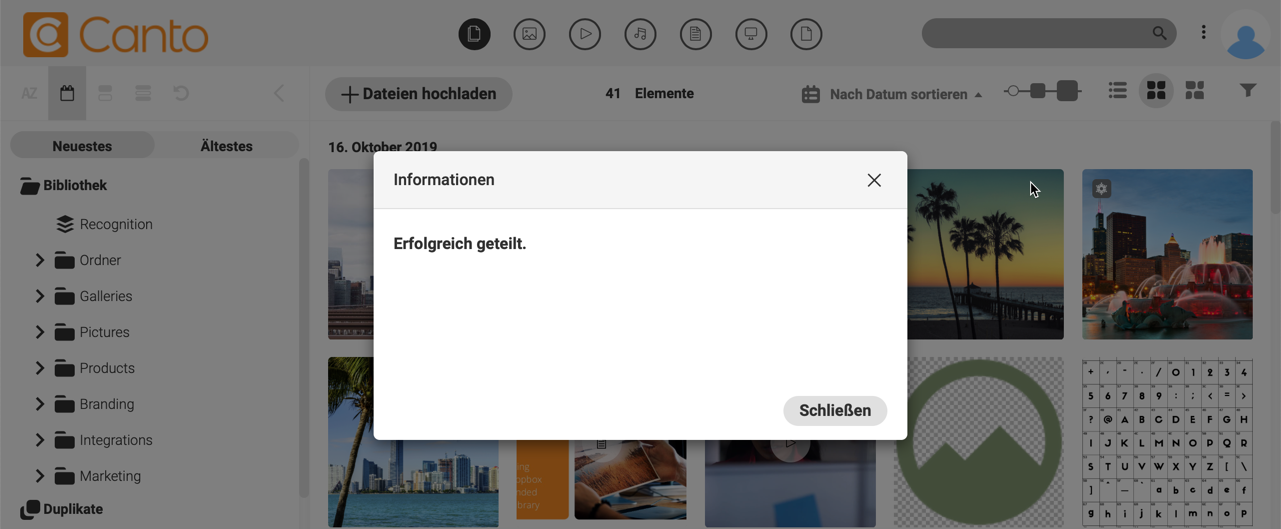Open the font character map thumbnail
Screen dimensions: 1281x529
(1167, 442)
